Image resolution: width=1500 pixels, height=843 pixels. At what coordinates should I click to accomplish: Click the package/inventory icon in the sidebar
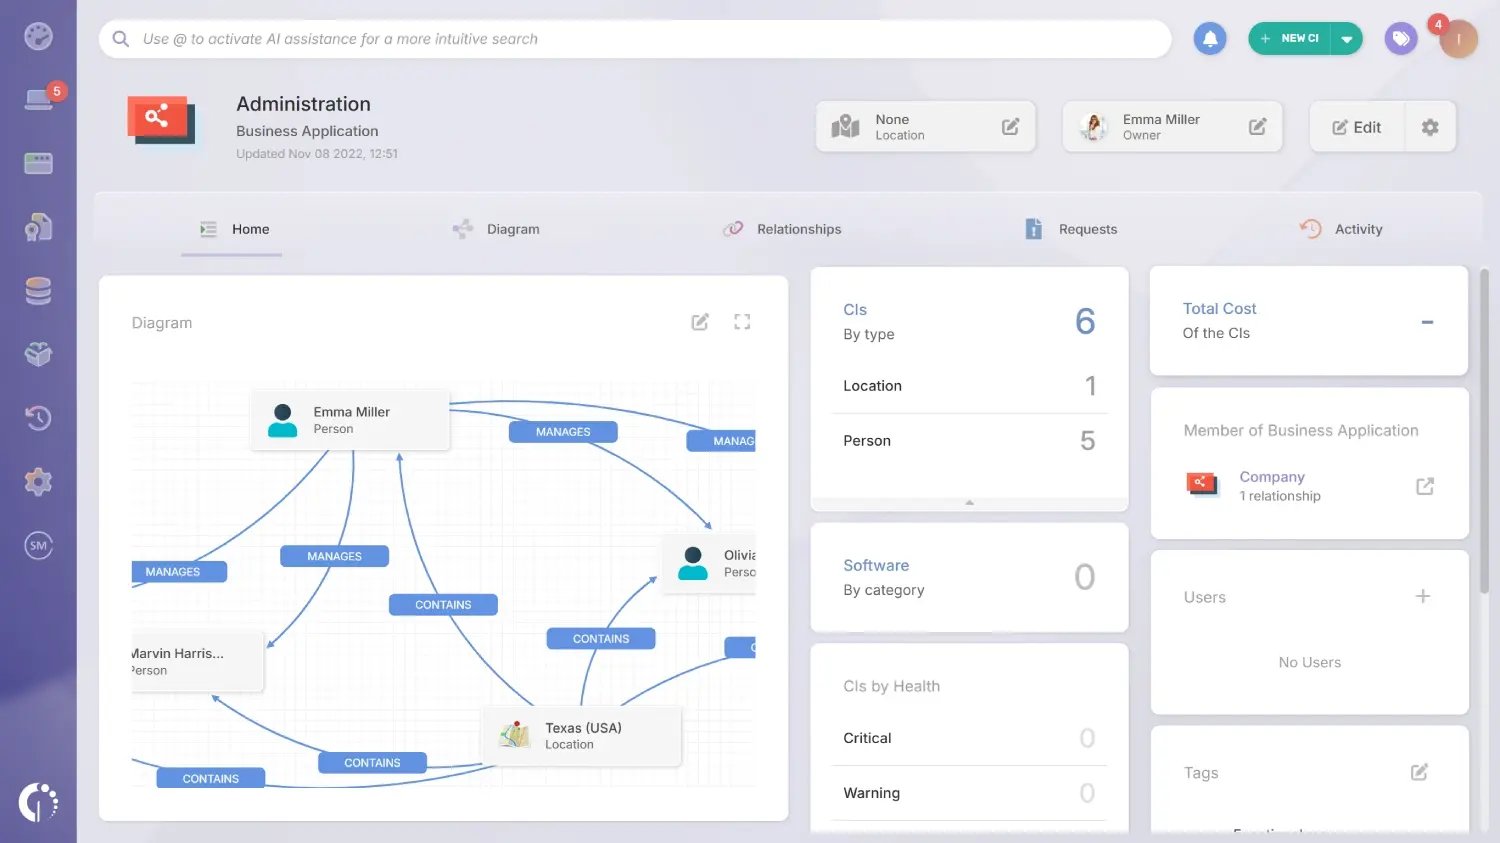click(x=38, y=354)
